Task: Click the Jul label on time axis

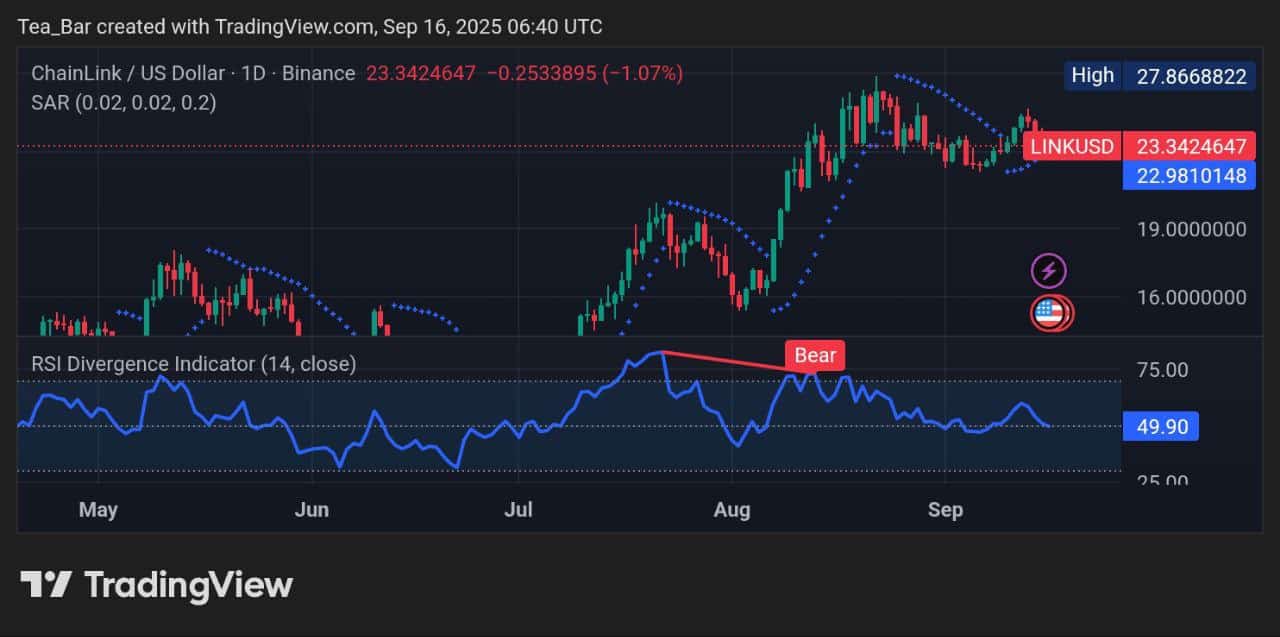Action: 518,510
